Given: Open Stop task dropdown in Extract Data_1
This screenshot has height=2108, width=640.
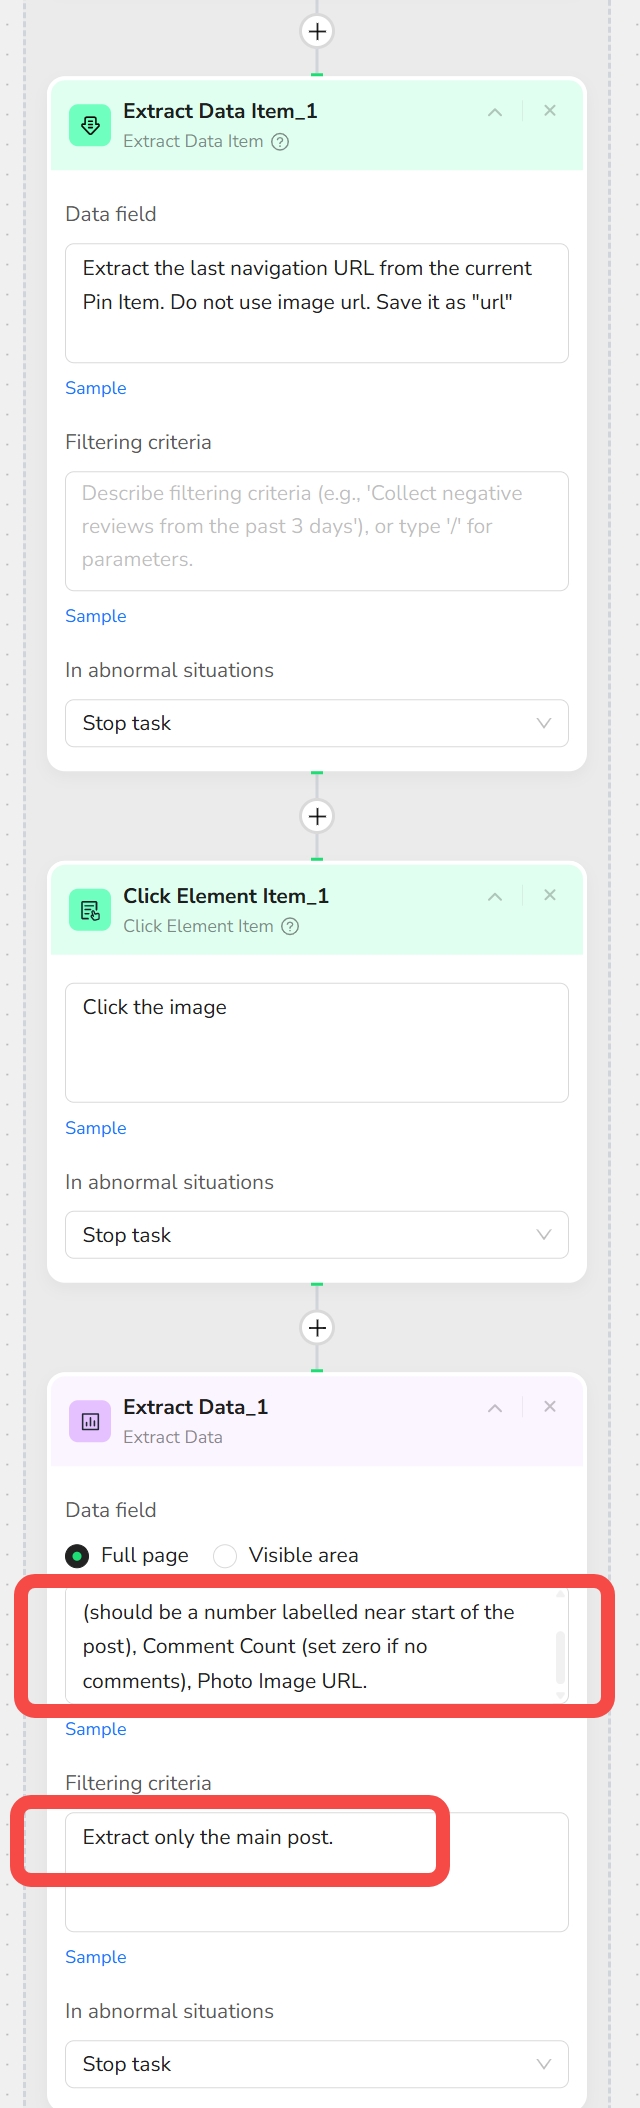Looking at the screenshot, I should (x=316, y=2064).
